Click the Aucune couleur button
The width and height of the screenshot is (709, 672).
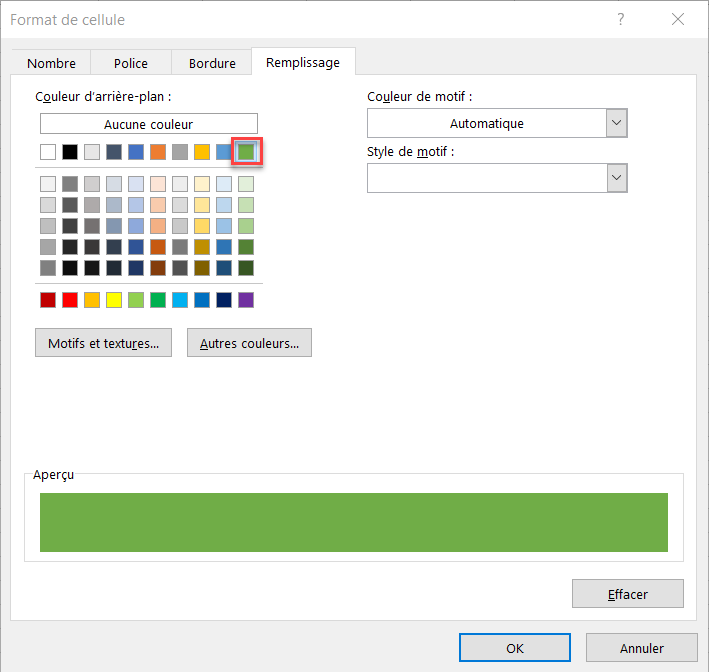click(x=149, y=124)
